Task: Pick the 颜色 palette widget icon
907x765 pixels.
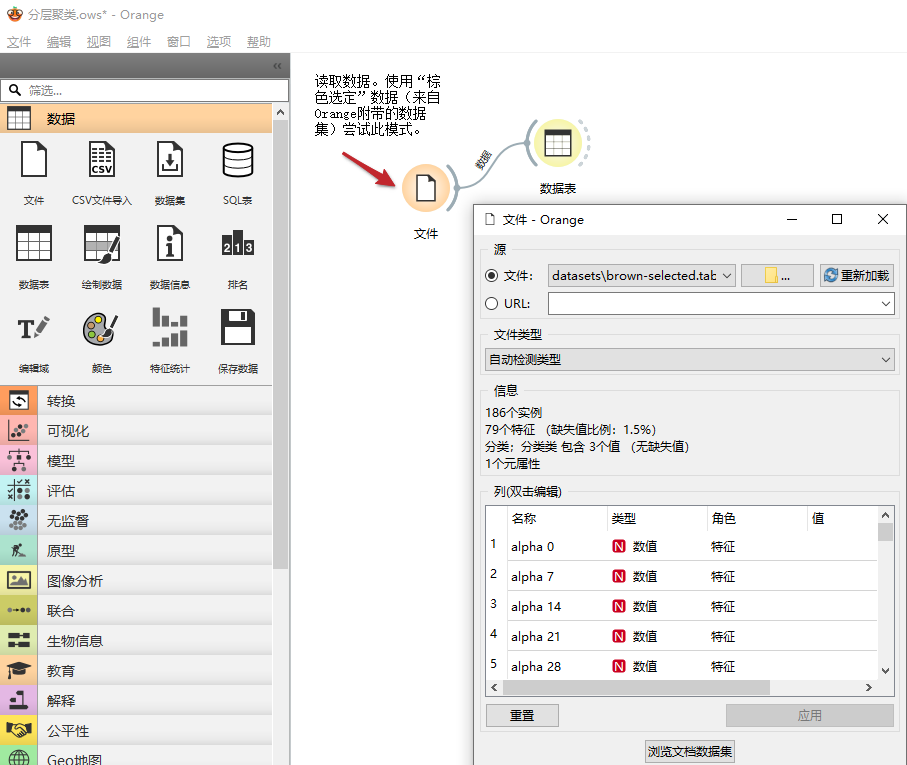Action: tap(101, 328)
